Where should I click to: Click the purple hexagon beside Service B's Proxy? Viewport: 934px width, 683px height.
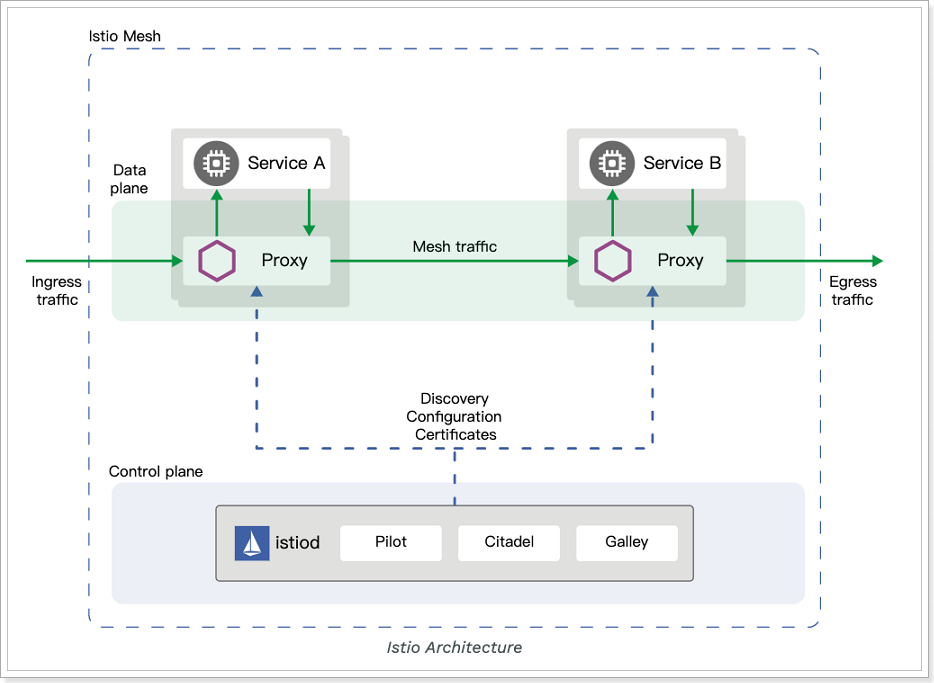click(612, 261)
